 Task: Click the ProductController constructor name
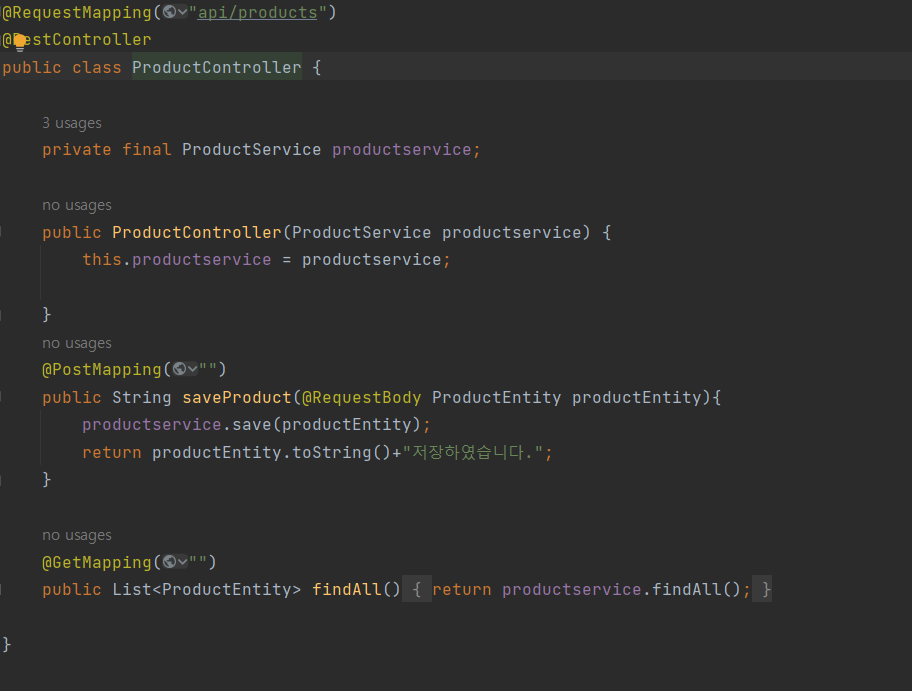tap(197, 233)
